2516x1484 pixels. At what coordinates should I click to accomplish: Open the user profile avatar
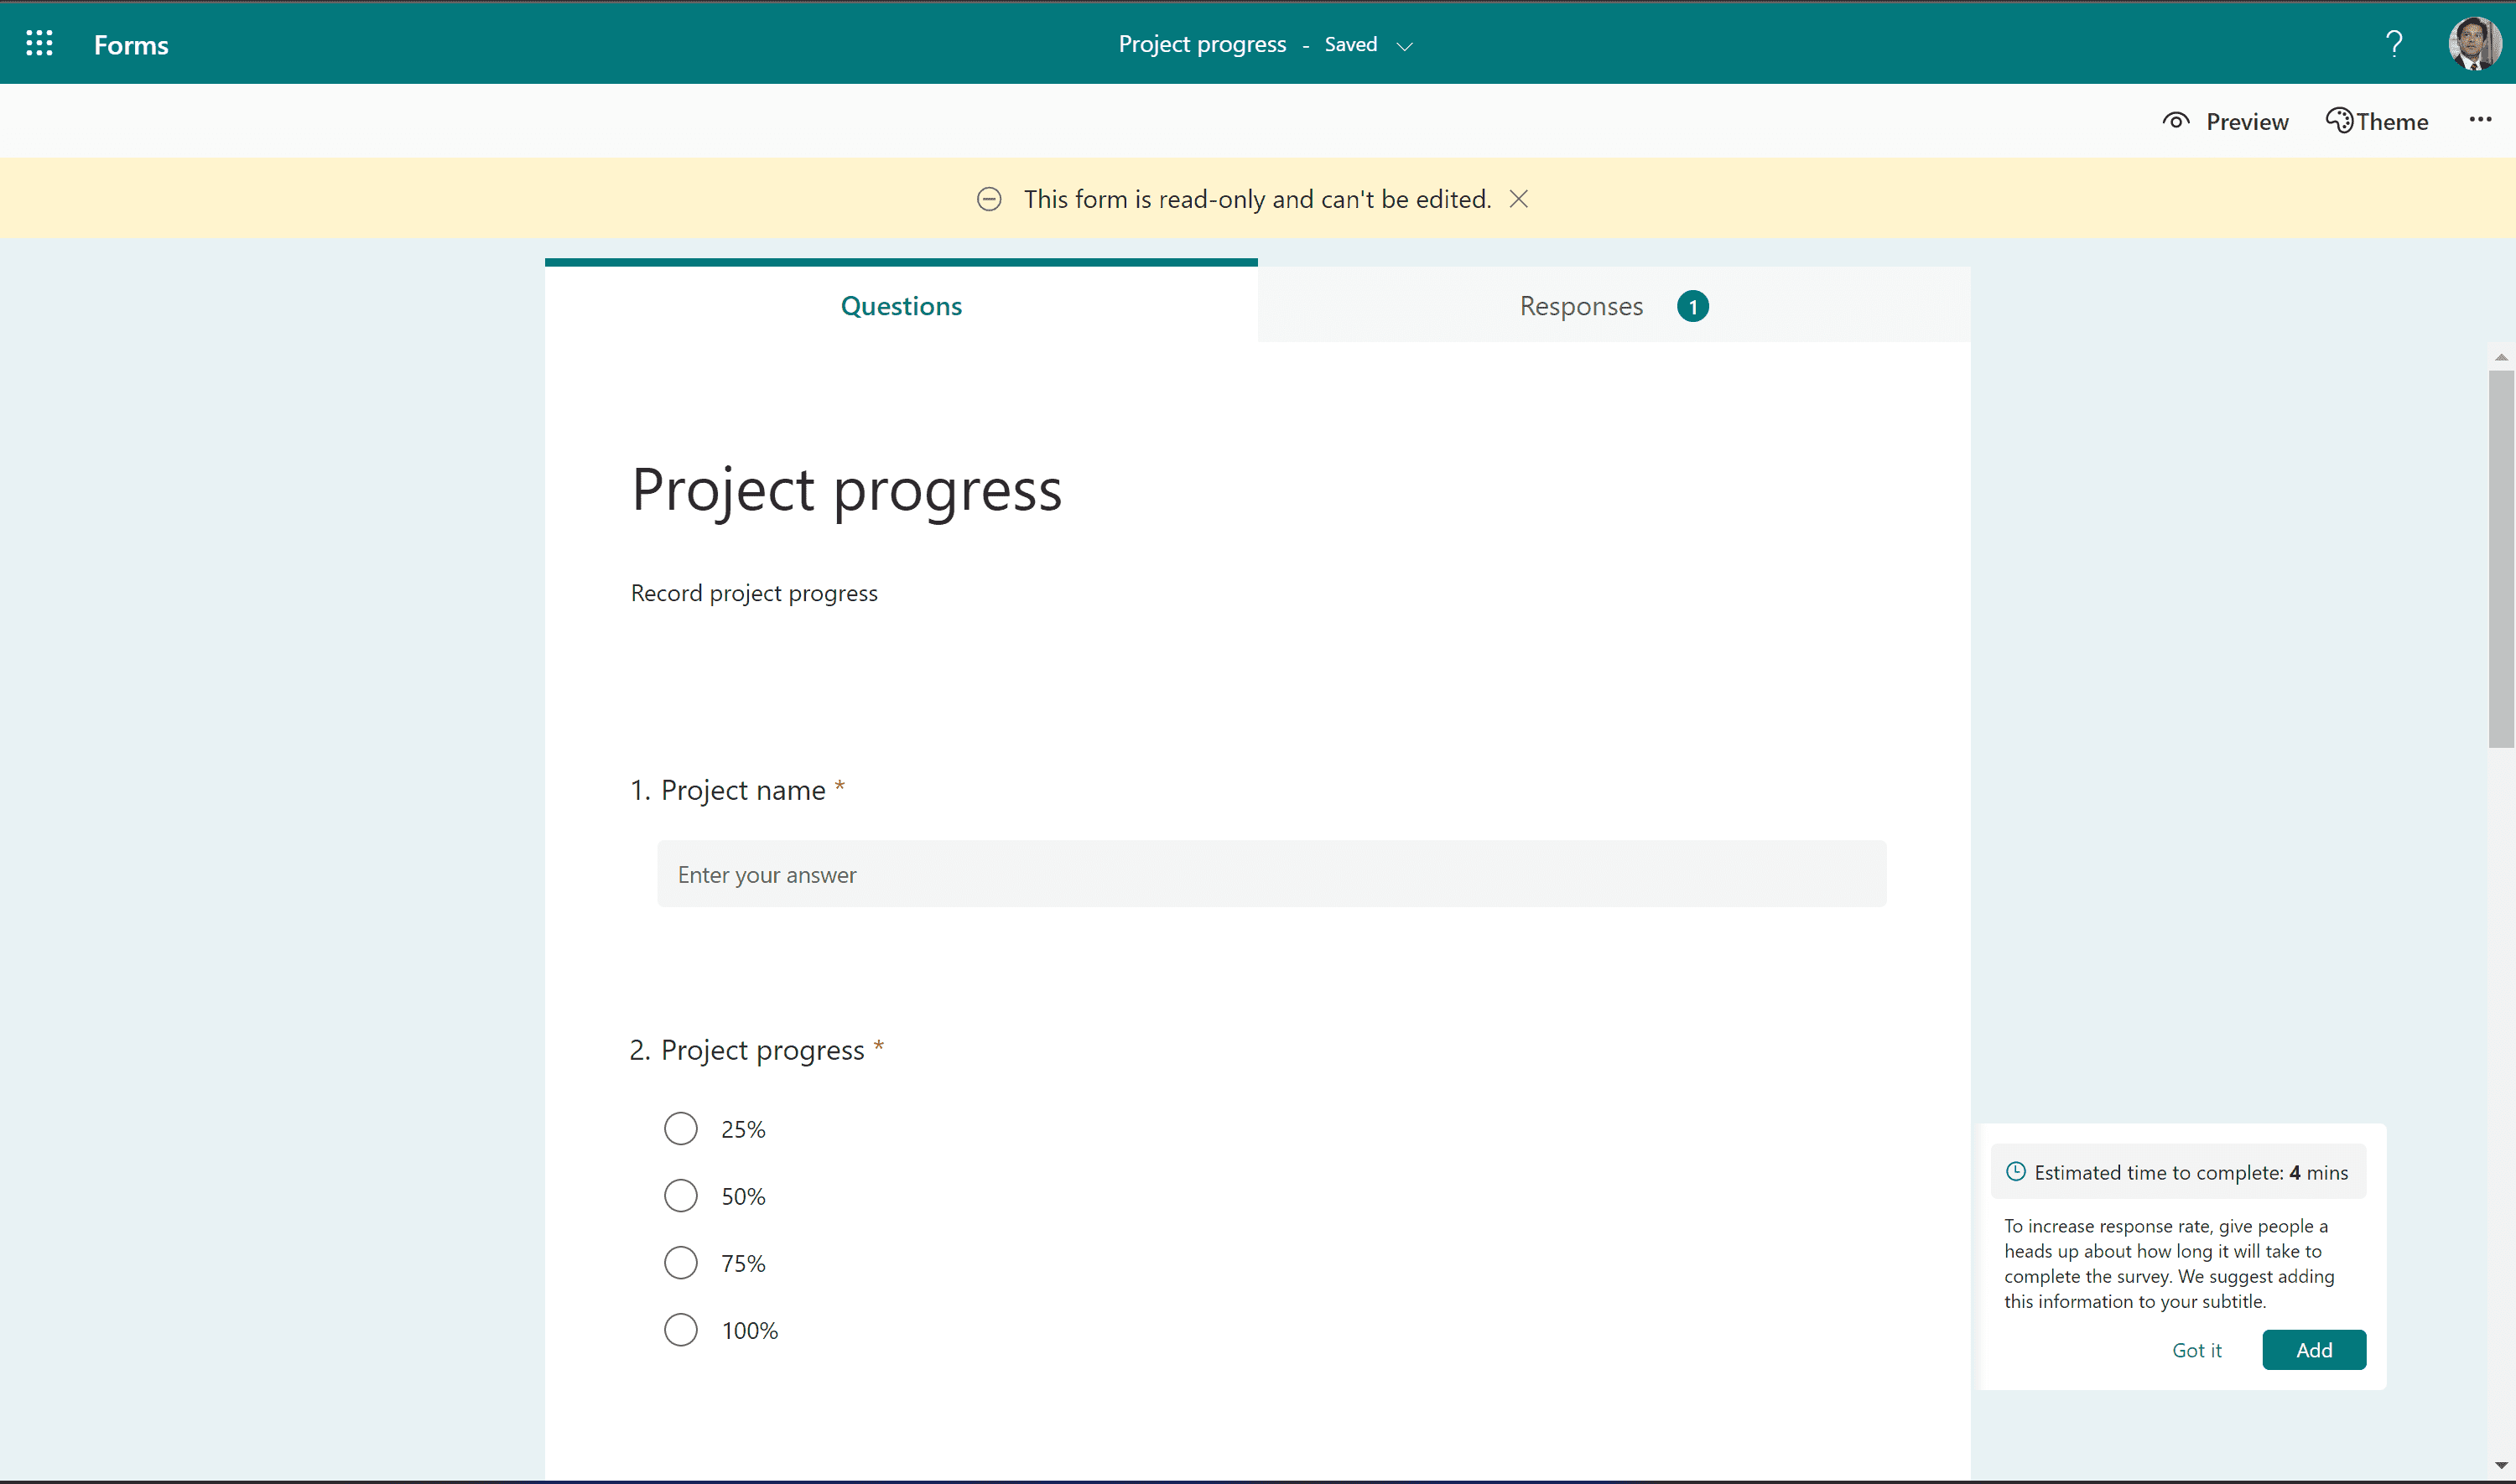pyautogui.click(x=2474, y=44)
